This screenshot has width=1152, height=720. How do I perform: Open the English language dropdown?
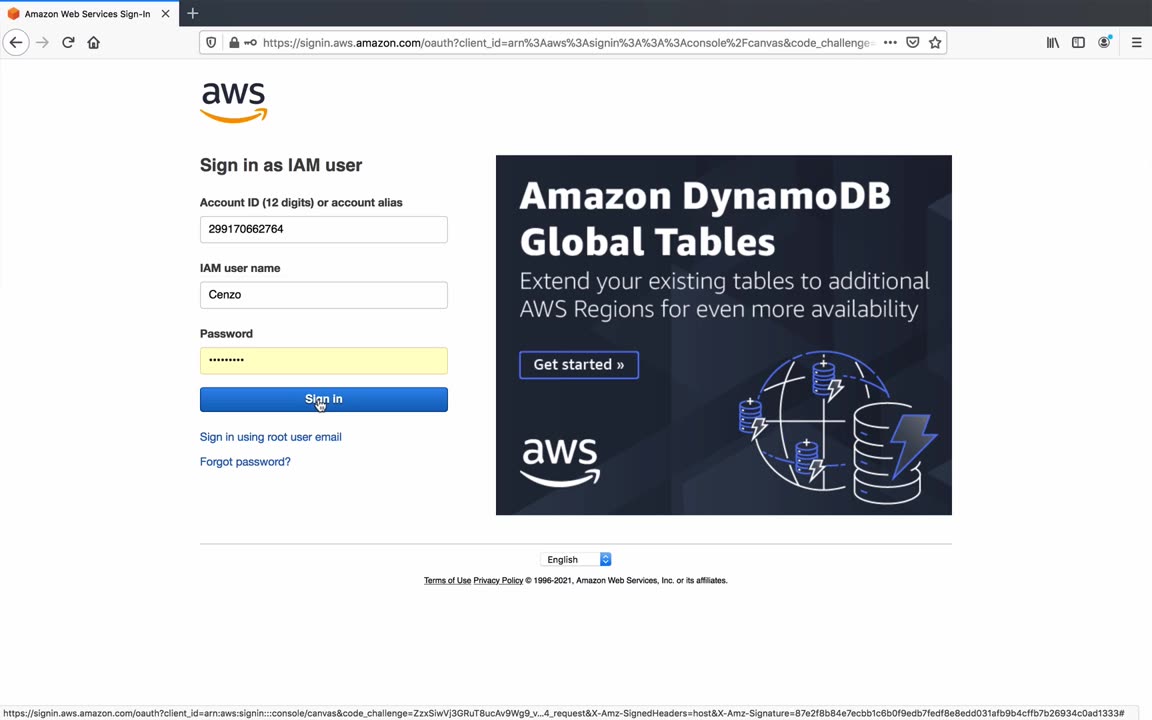click(576, 559)
